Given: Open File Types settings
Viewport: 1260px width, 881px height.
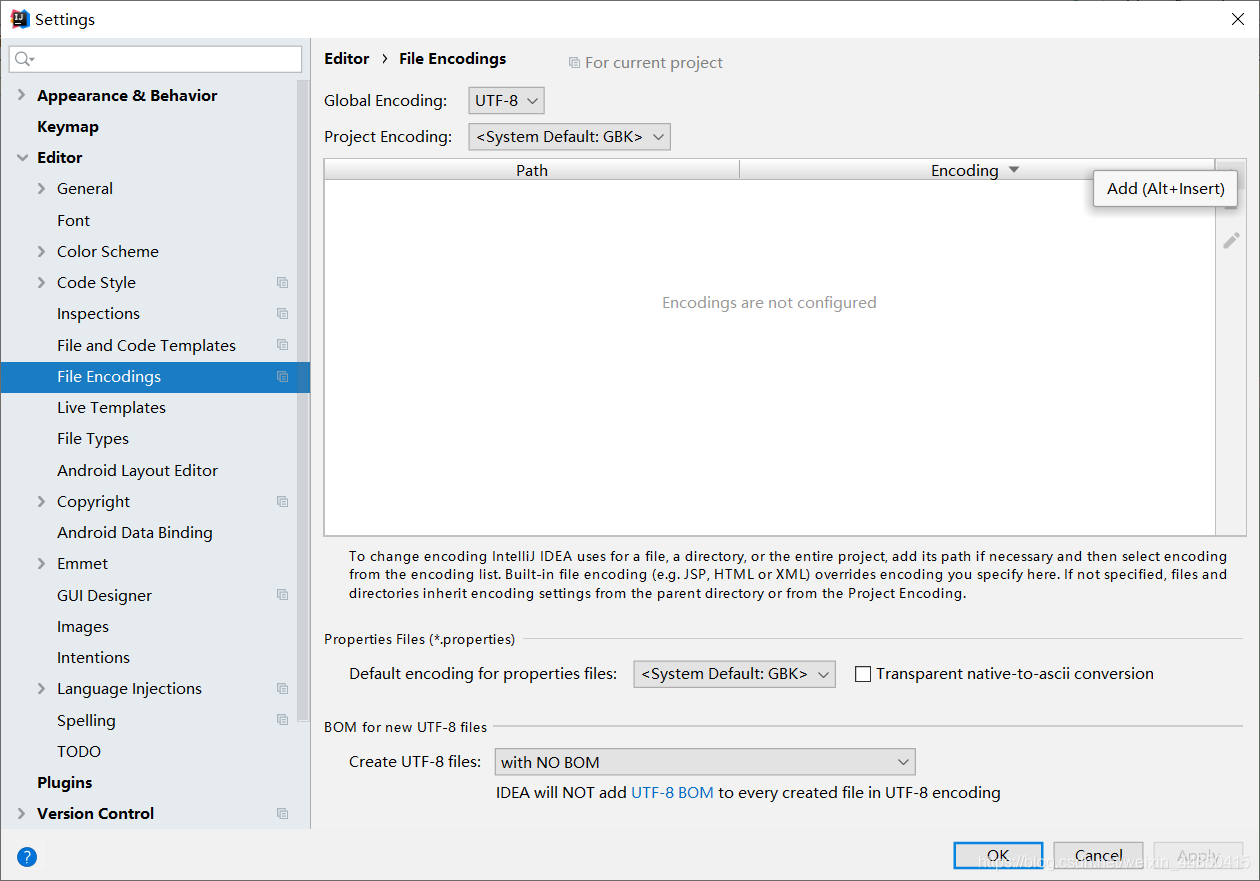Looking at the screenshot, I should (x=93, y=439).
